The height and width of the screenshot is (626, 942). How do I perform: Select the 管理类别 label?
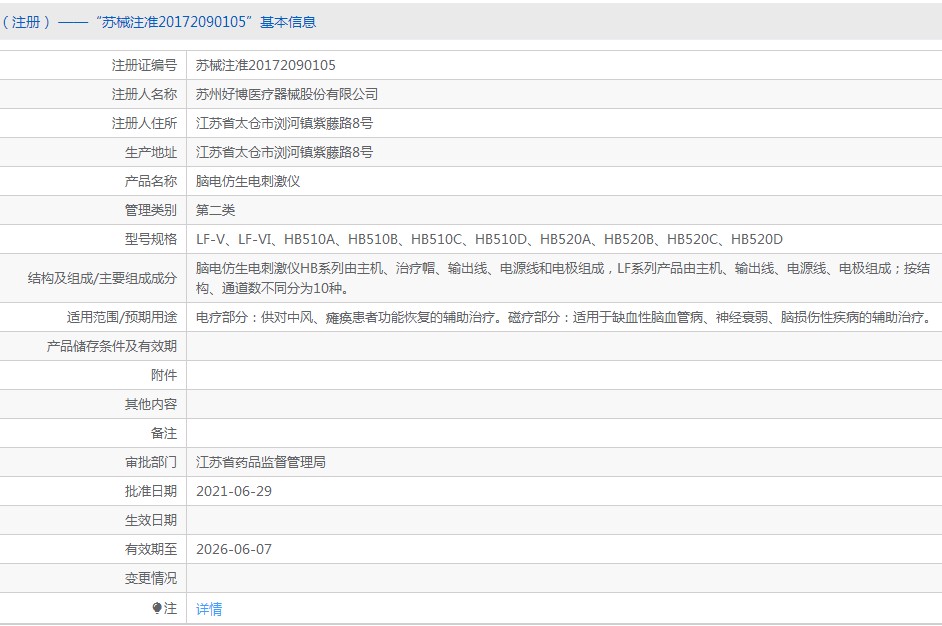click(151, 210)
